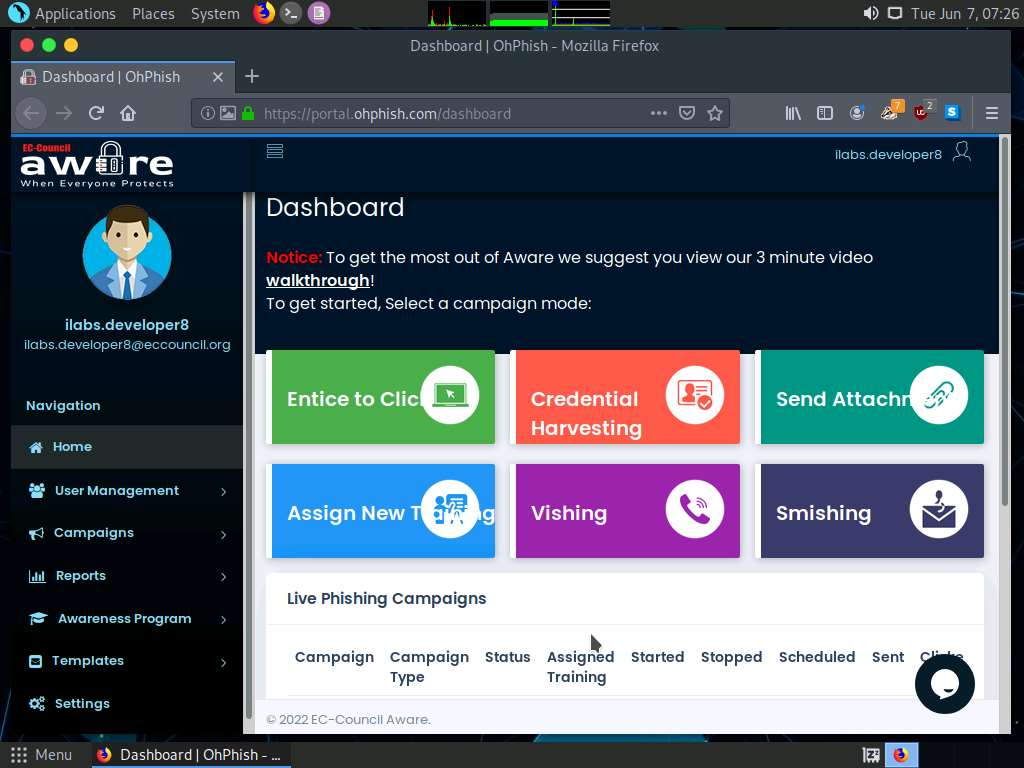Click the Scheduled column header
1024x768 pixels.
tap(816, 657)
